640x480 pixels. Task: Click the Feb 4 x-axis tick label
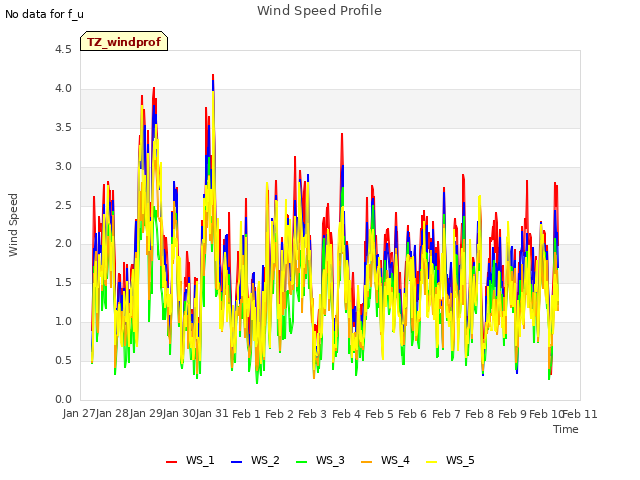click(346, 414)
